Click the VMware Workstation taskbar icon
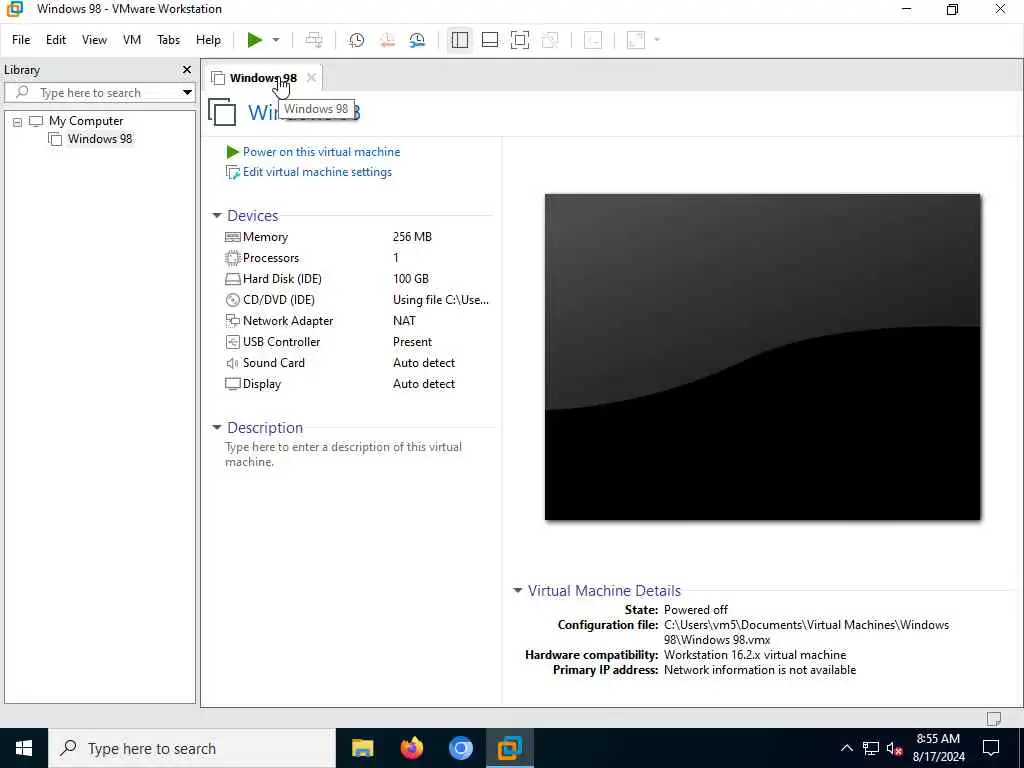The height and width of the screenshot is (768, 1024). coord(509,748)
